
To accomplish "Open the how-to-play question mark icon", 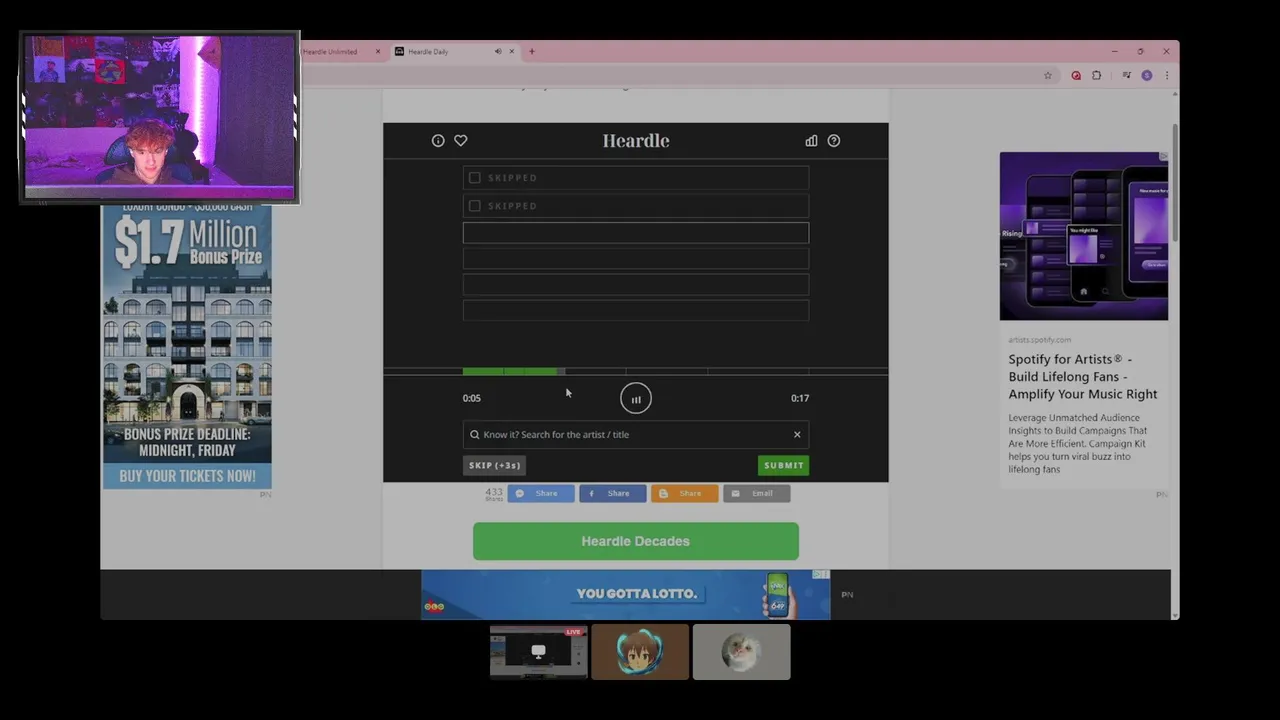I will pyautogui.click(x=834, y=141).
